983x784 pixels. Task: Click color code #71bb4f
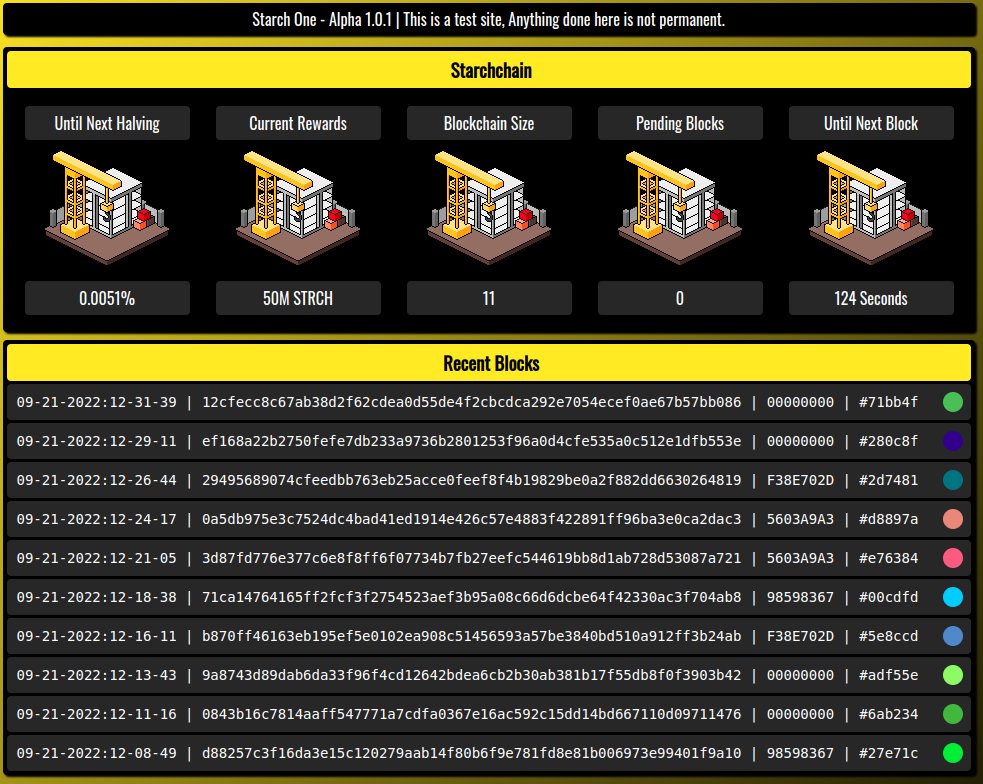(888, 402)
